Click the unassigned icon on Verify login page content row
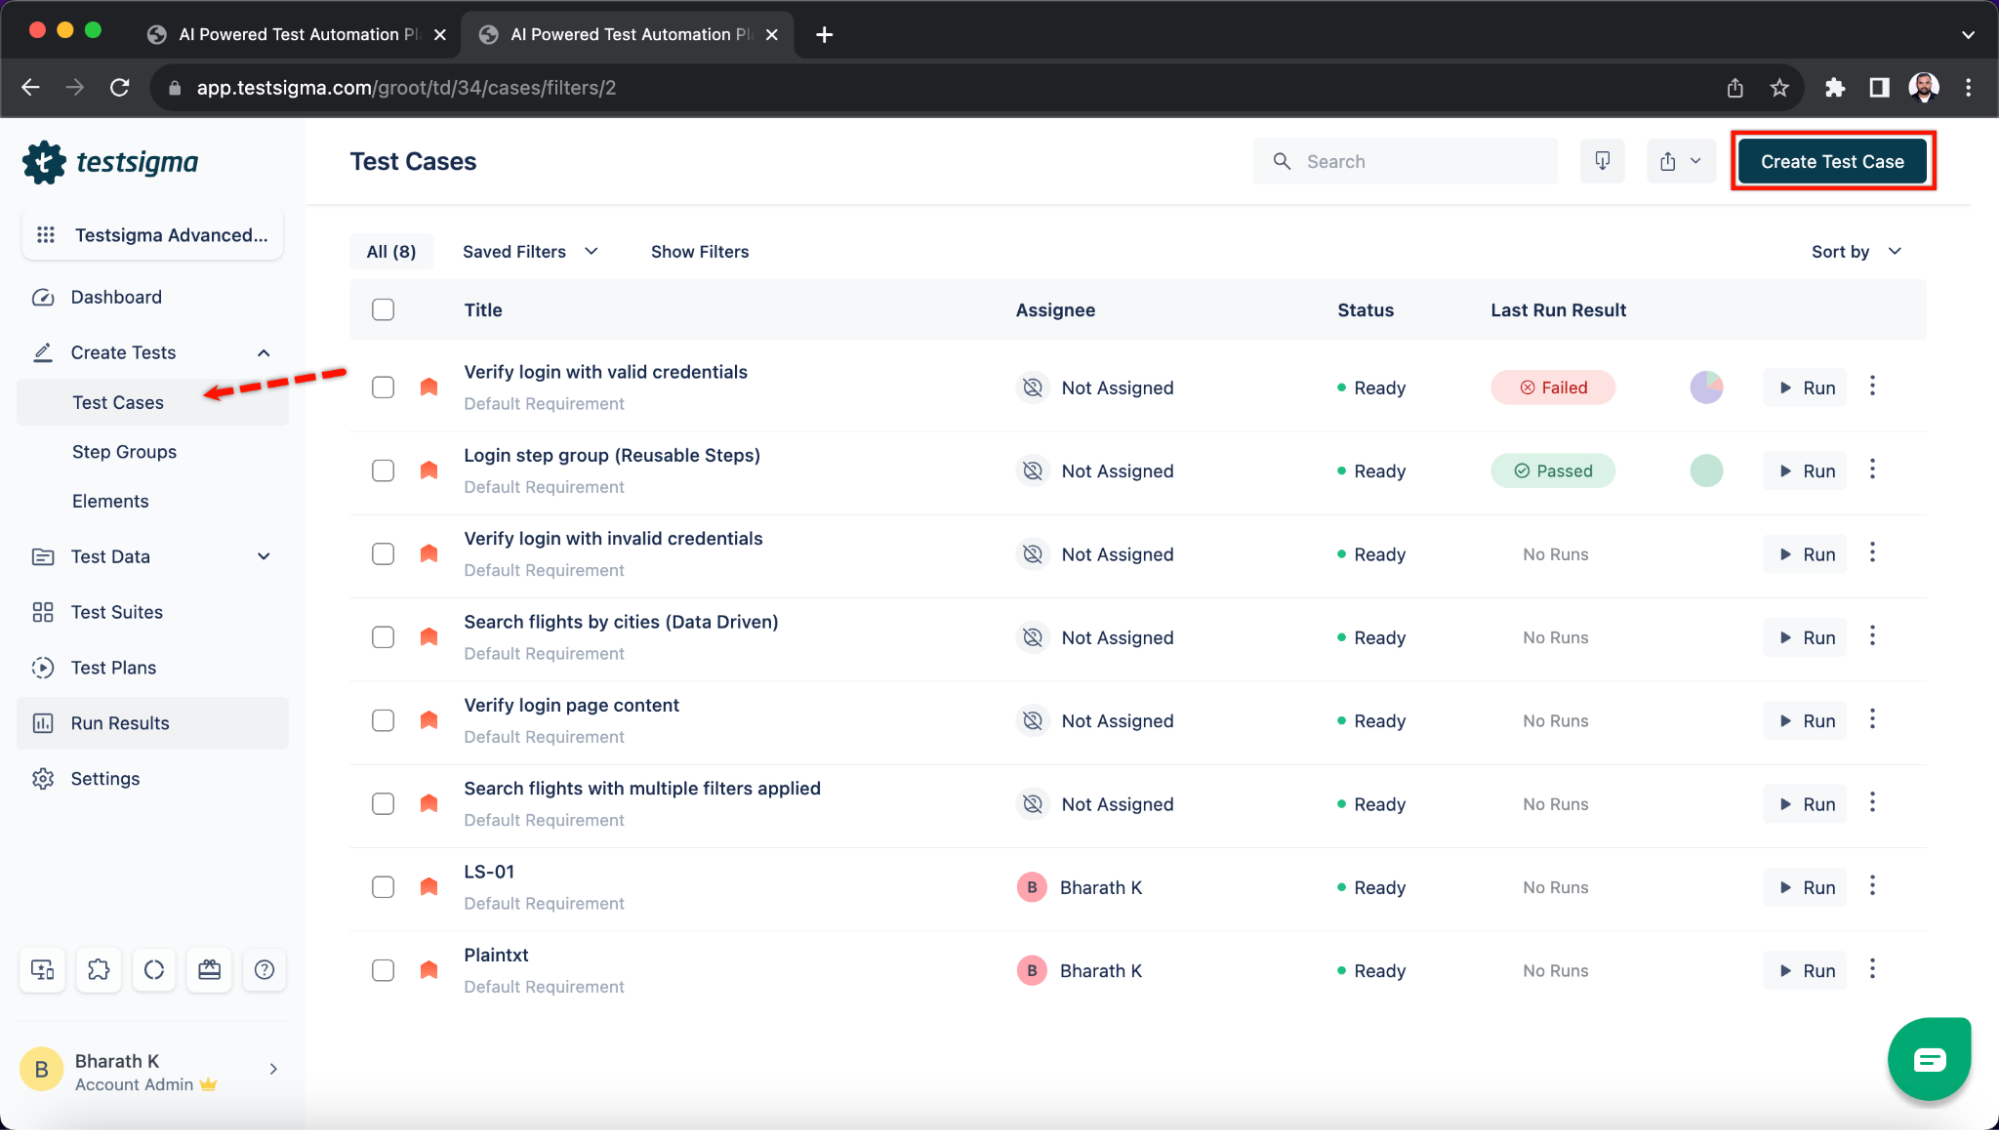 (1032, 720)
